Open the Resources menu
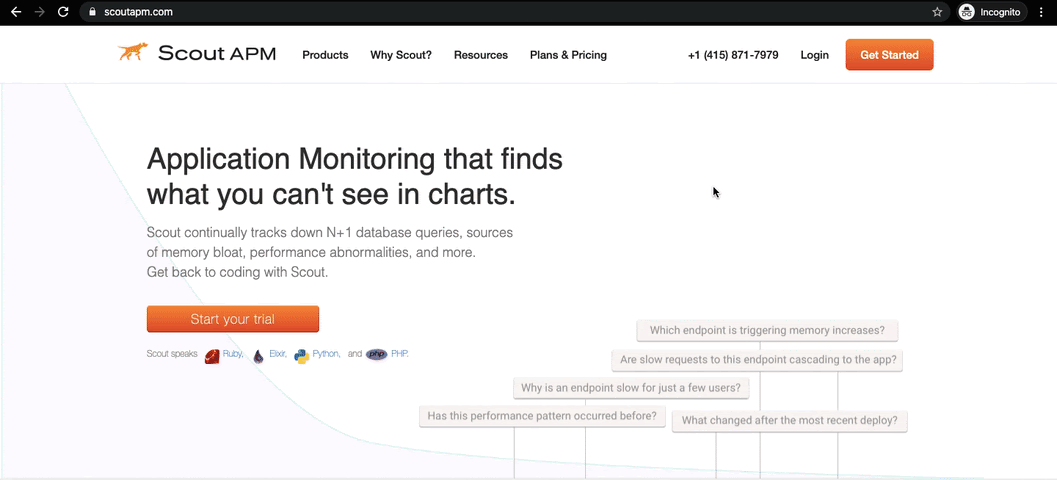Screen dimensions: 1057x480 (481, 55)
